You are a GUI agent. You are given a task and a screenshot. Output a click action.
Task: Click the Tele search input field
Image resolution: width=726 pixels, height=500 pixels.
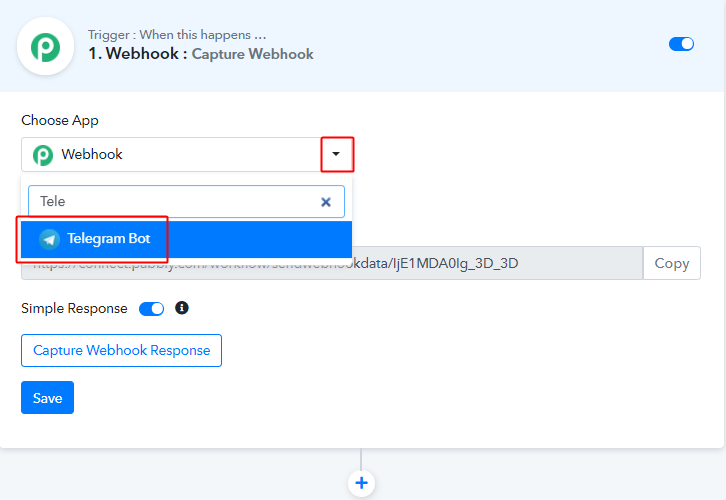tap(186, 201)
